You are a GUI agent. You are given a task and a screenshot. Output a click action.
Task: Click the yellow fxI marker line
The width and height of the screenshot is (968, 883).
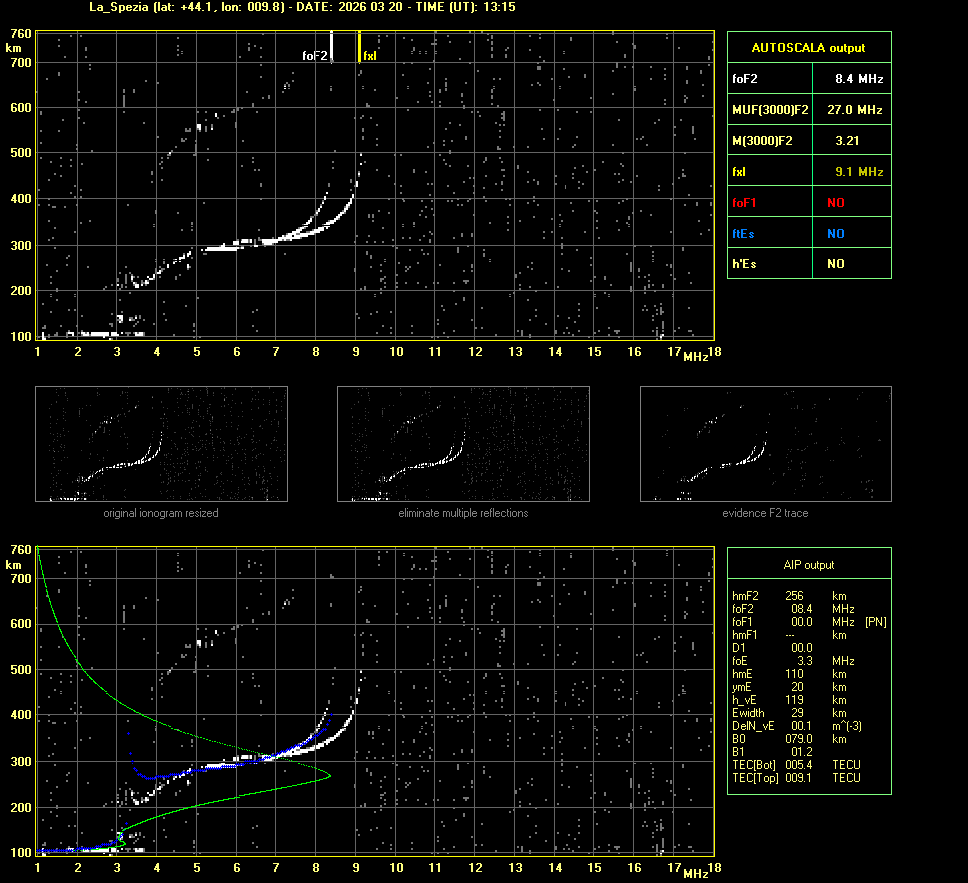(359, 47)
